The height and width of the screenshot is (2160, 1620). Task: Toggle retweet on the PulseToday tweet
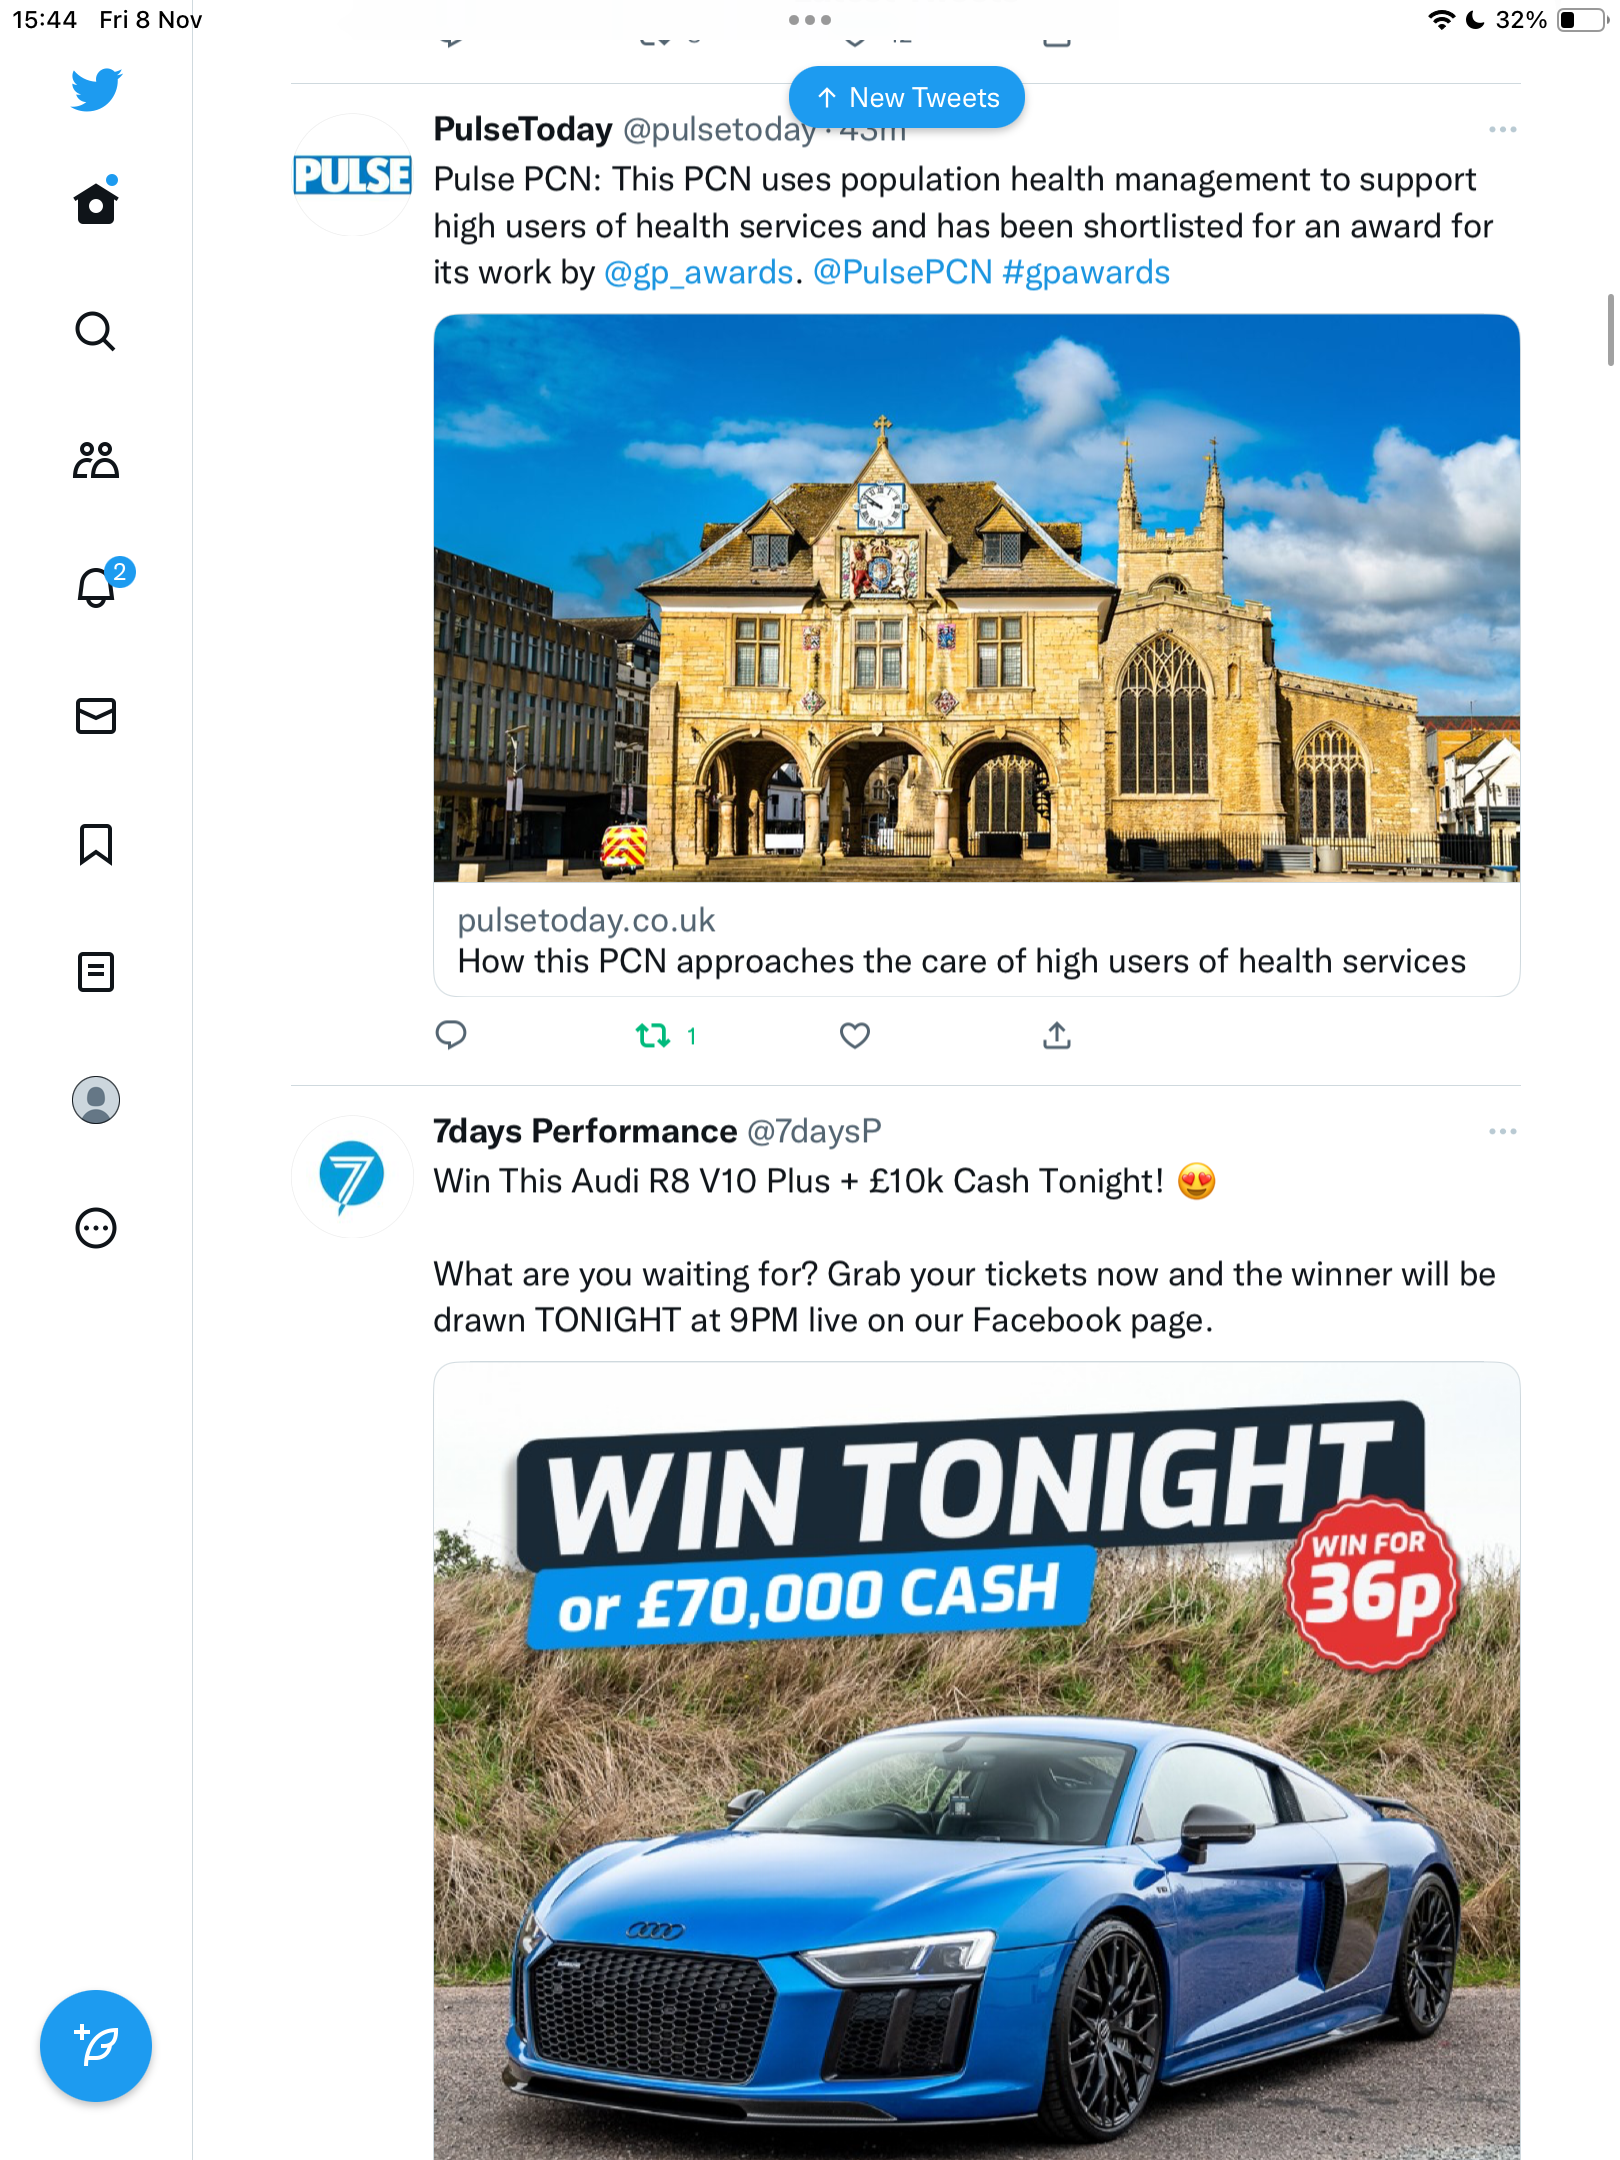666,1035
